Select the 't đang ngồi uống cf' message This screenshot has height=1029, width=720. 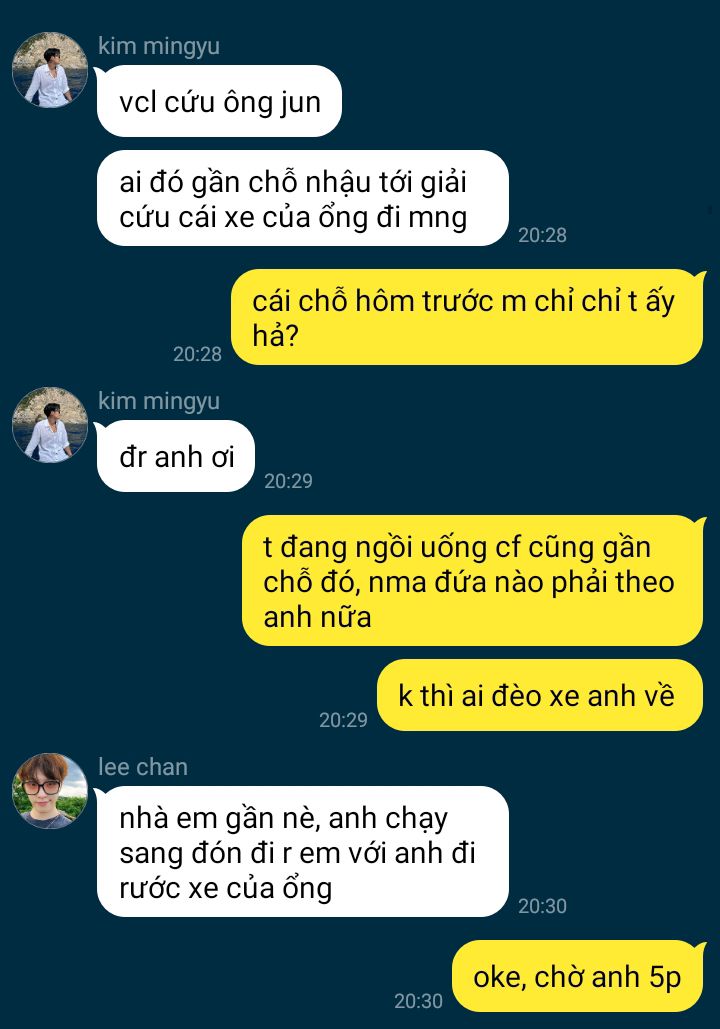[x=473, y=581]
